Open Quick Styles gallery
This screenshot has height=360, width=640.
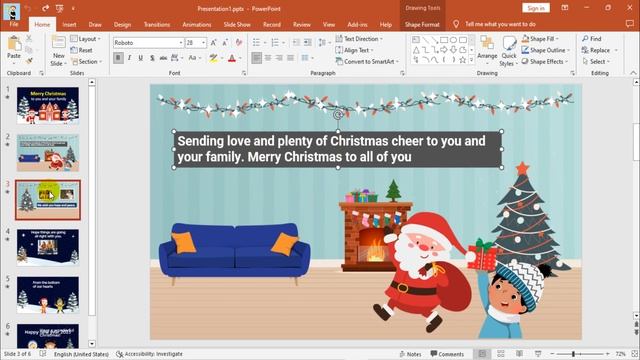point(509,51)
